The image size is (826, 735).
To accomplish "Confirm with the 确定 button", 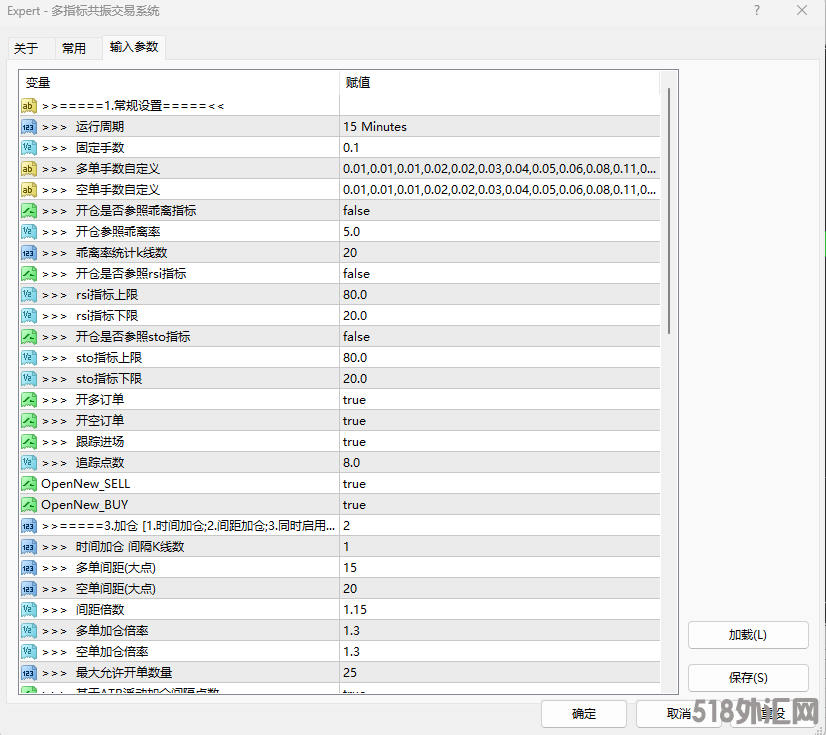I will pyautogui.click(x=584, y=714).
